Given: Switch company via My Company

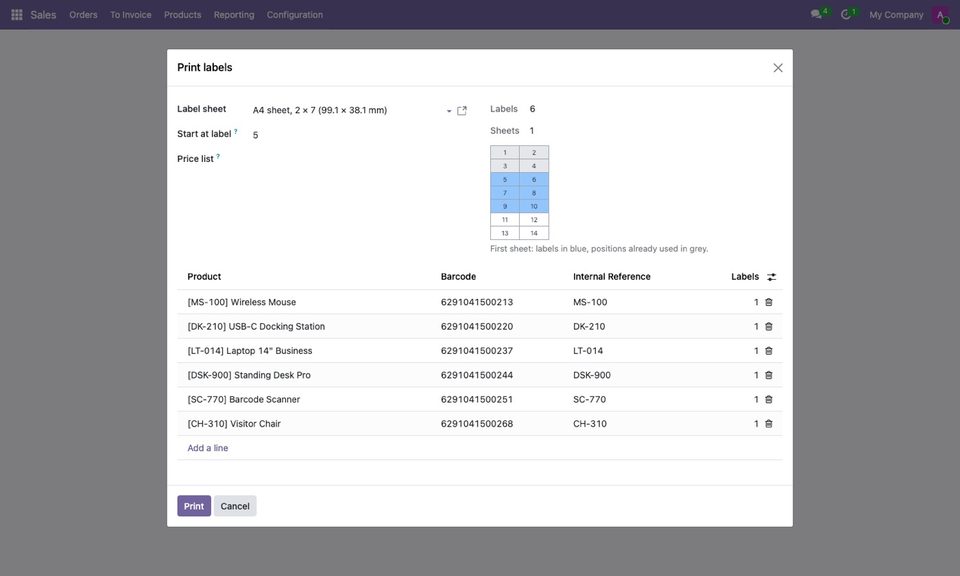Looking at the screenshot, I should 896,15.
